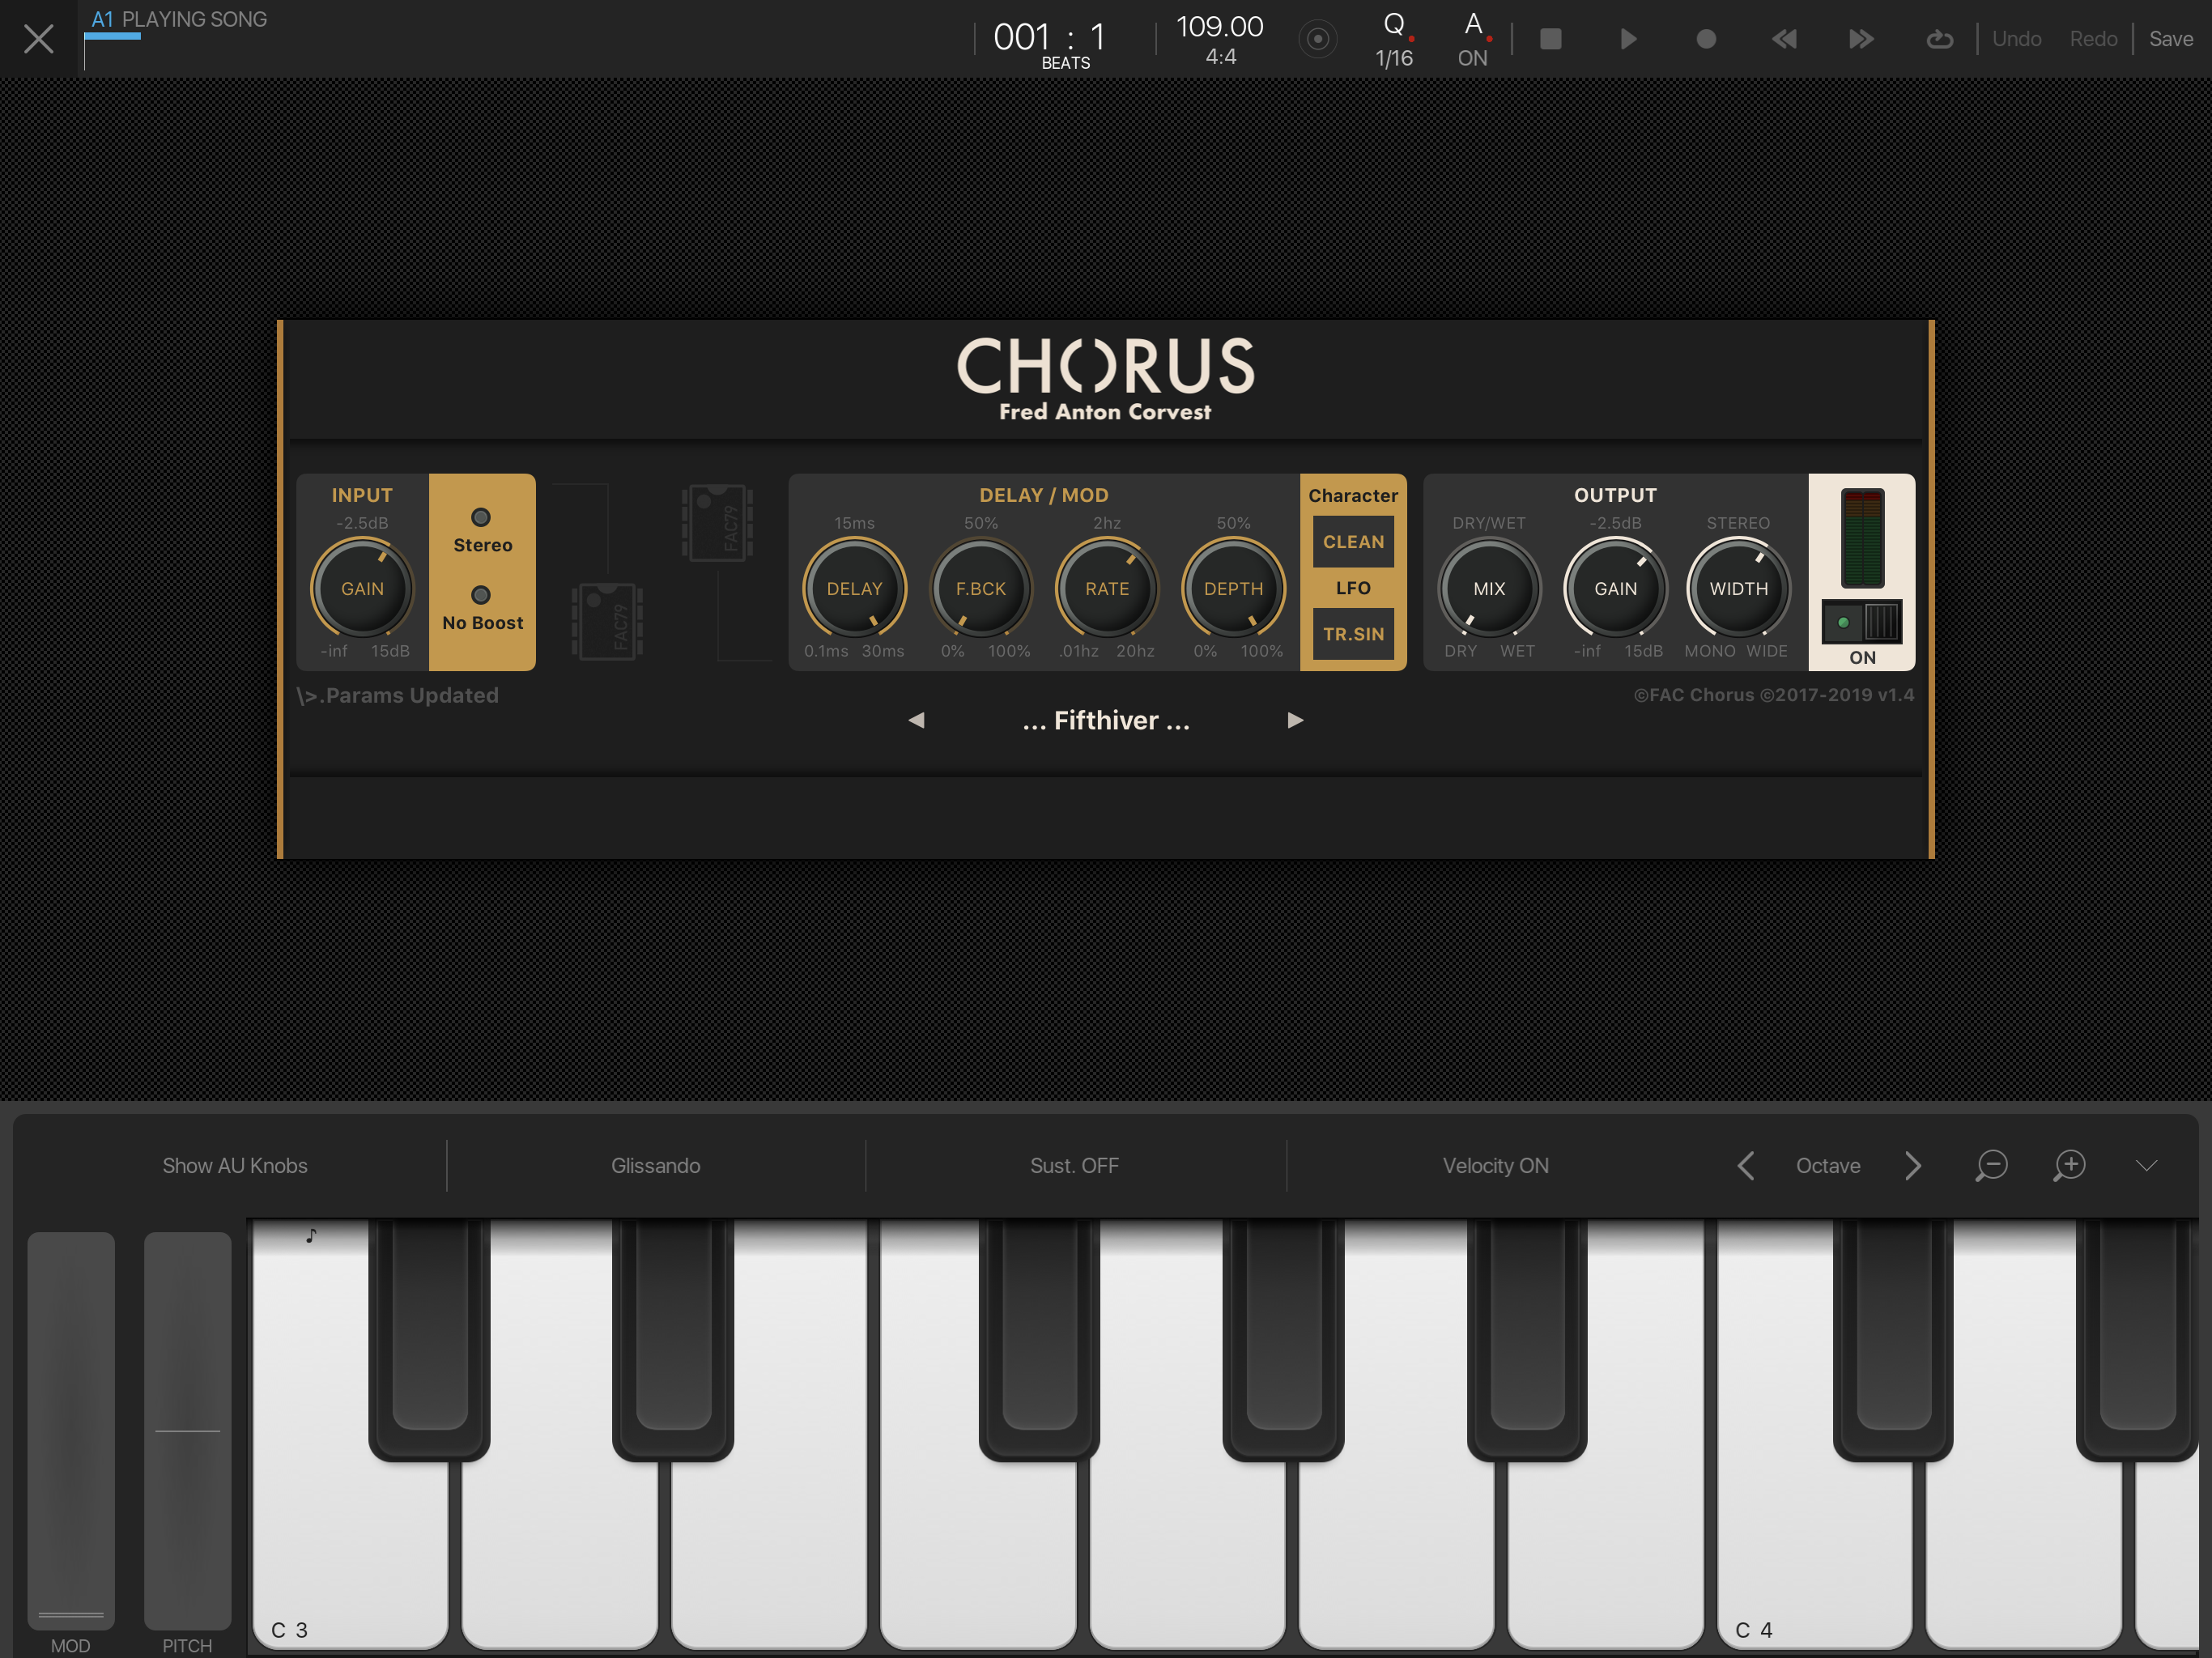Click the DELAY knob
2212x1658 pixels.
[854, 588]
